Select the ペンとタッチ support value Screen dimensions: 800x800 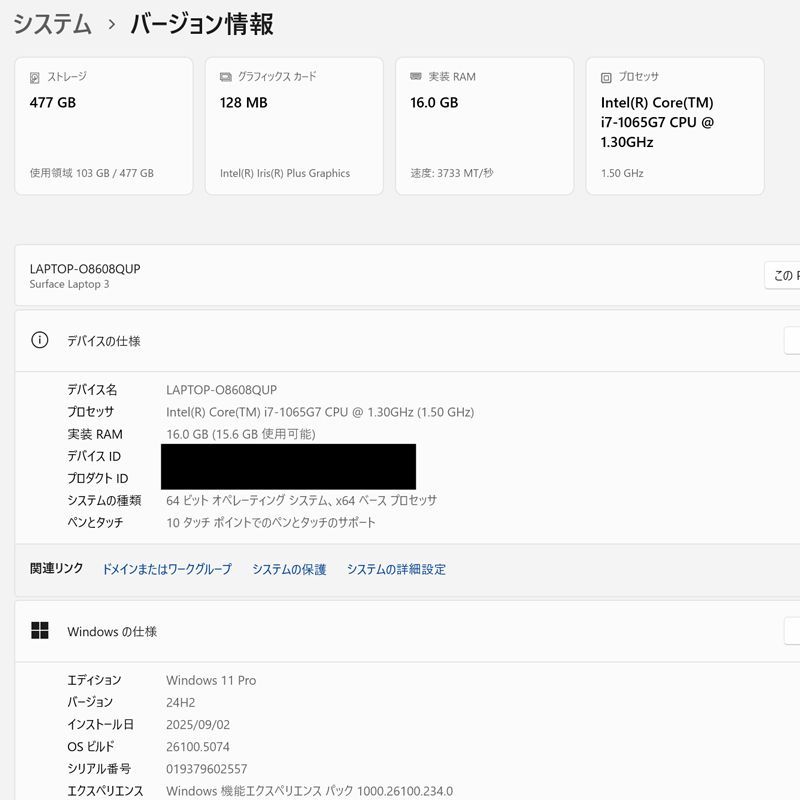(271, 522)
